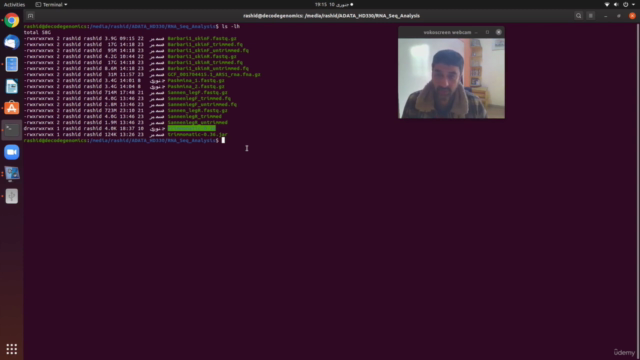Click the webcam video preview

pos(451,78)
